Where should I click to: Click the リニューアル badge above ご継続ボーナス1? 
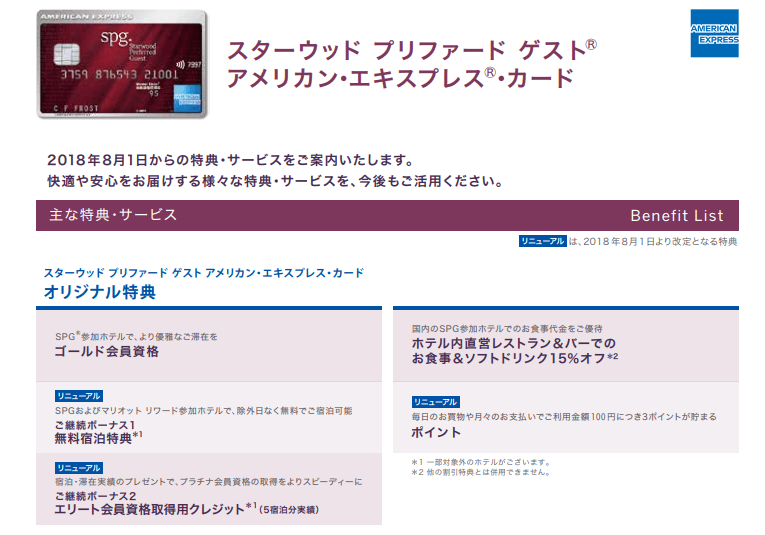[78, 396]
